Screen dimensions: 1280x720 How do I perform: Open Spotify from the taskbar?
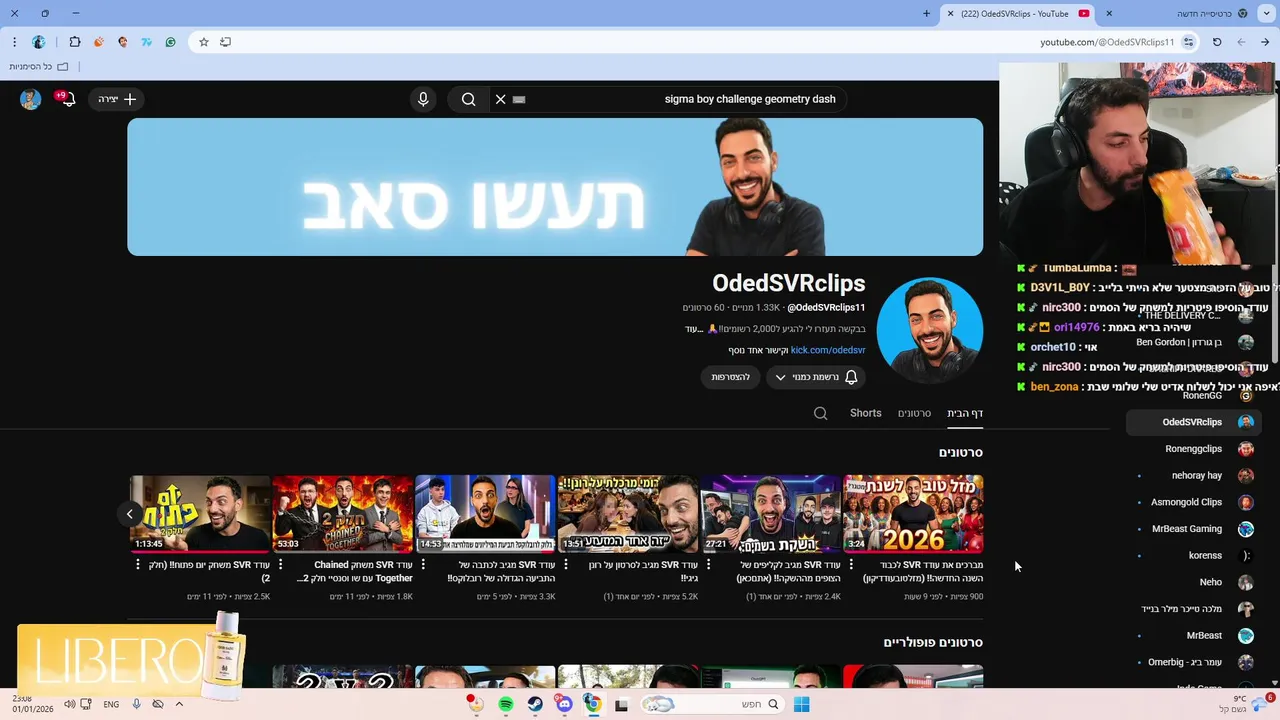(506, 704)
